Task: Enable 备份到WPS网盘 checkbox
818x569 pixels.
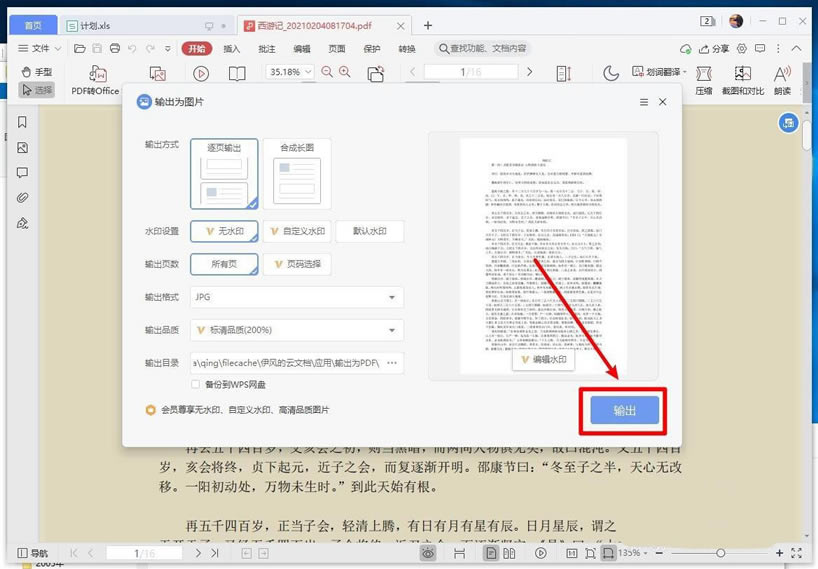Action: [196, 384]
